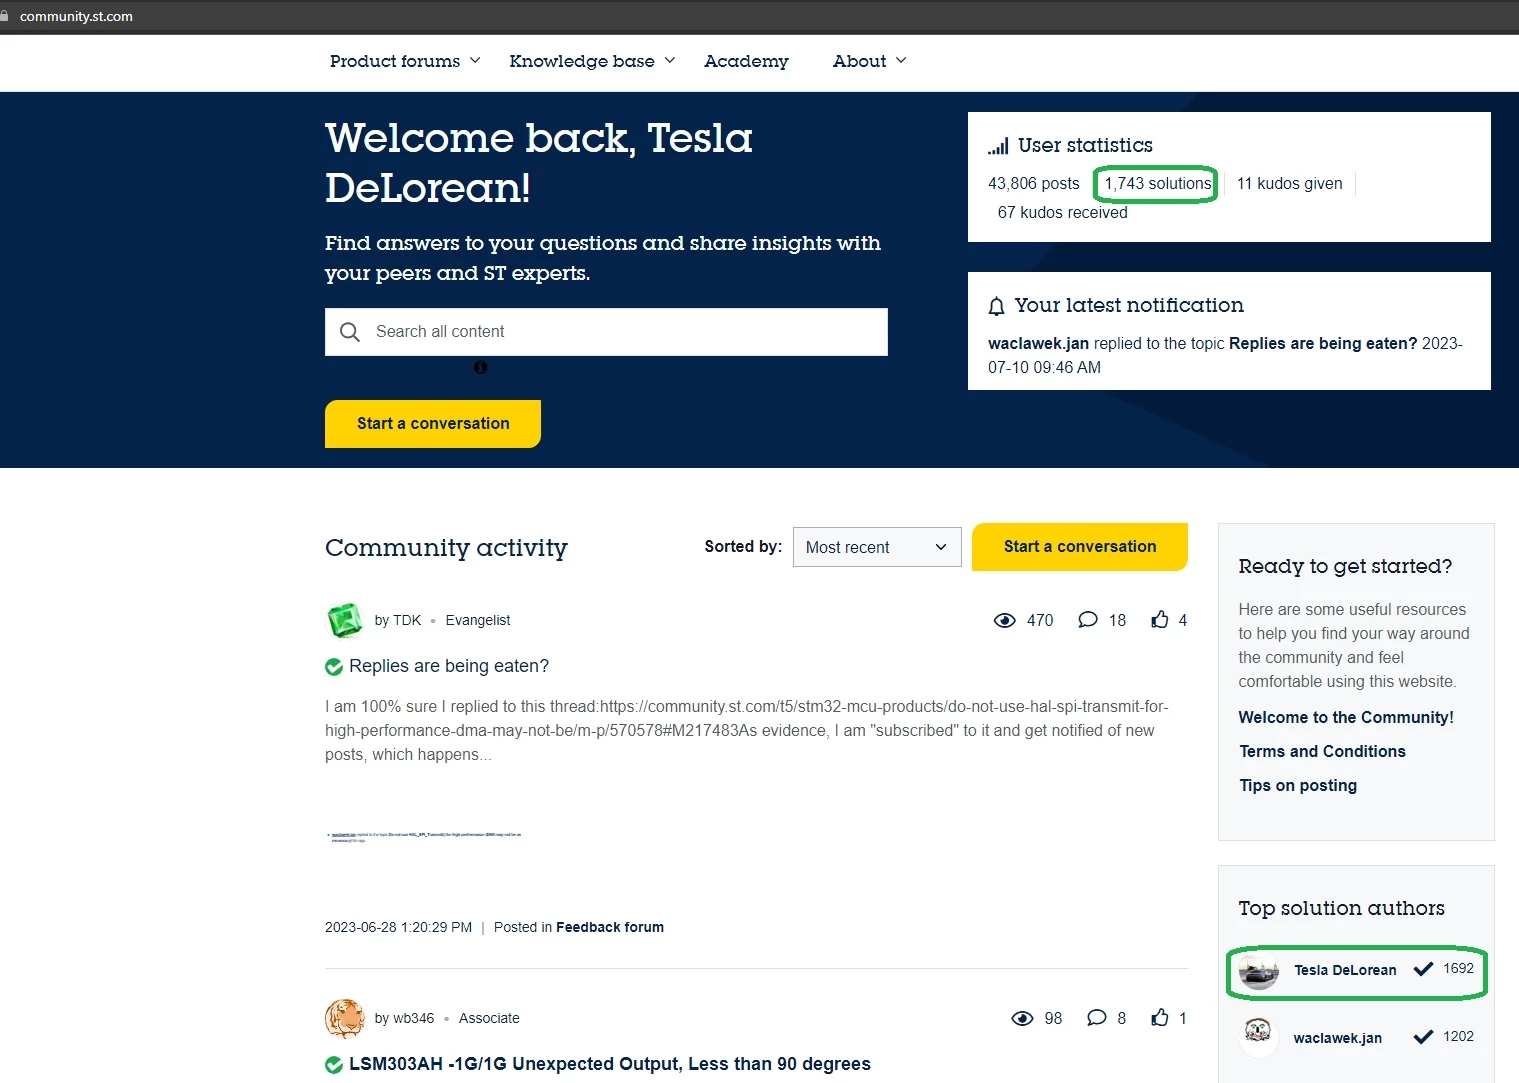1519x1083 pixels.
Task: Click the User statistics heading
Action: [1085, 146]
